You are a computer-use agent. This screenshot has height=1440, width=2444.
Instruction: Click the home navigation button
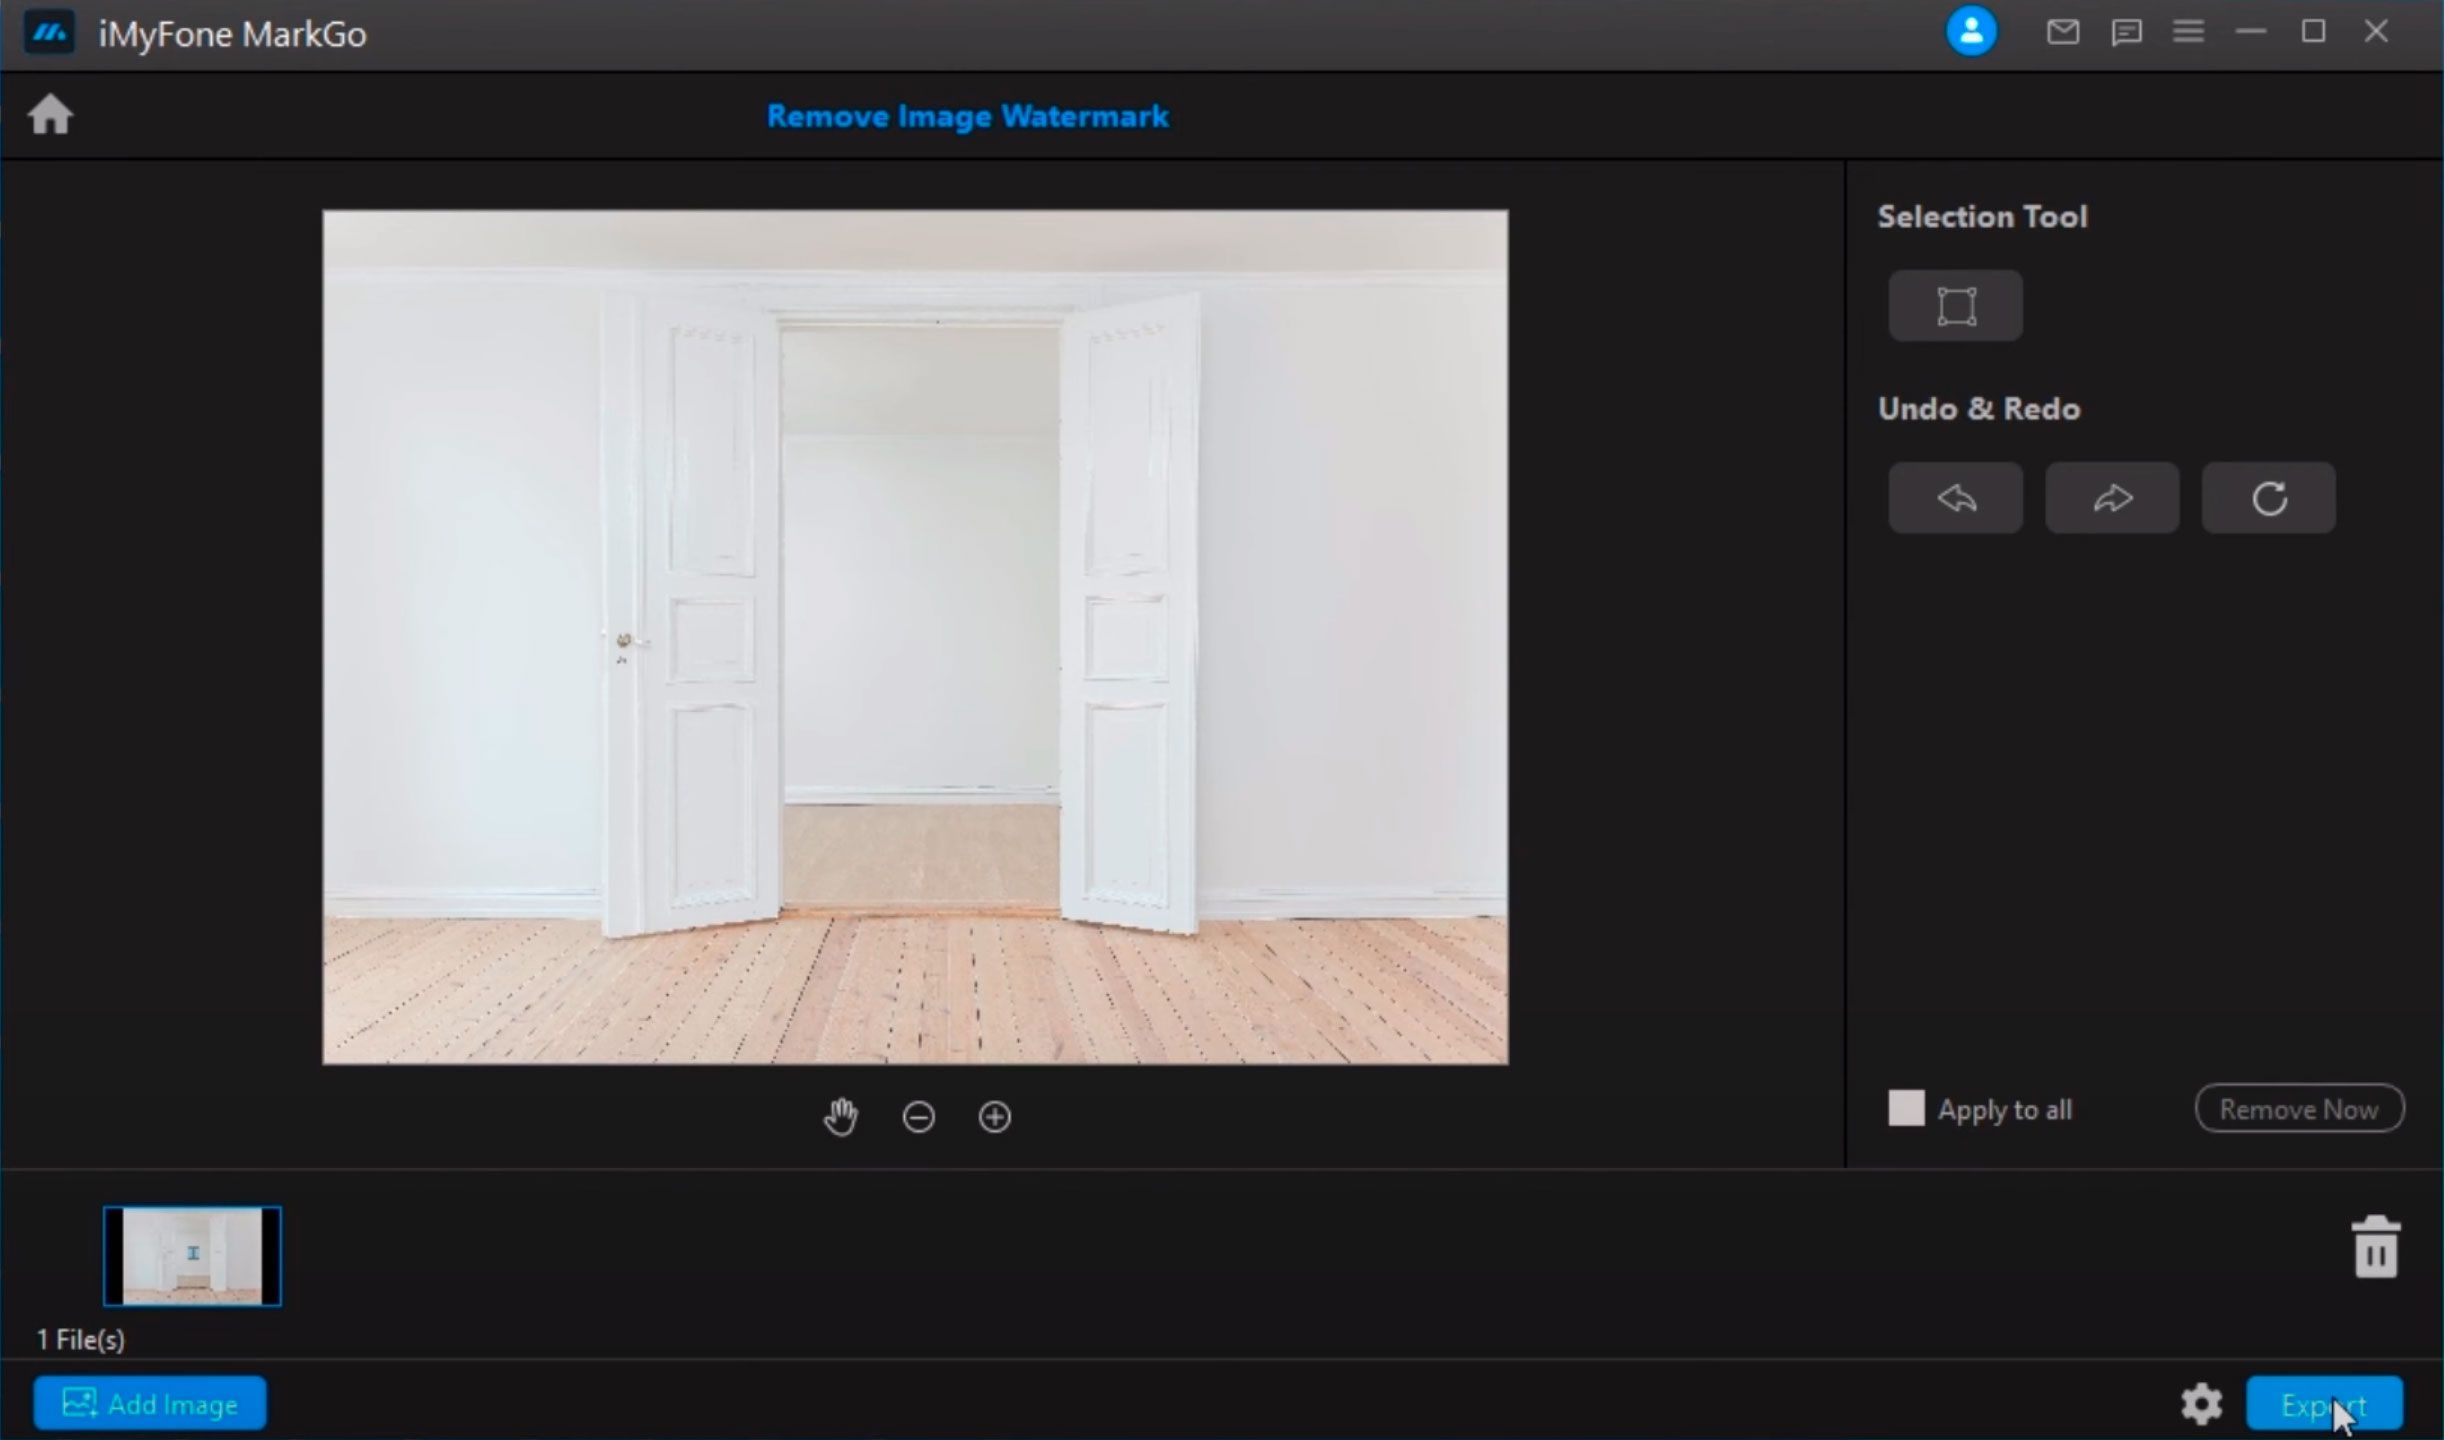(50, 115)
